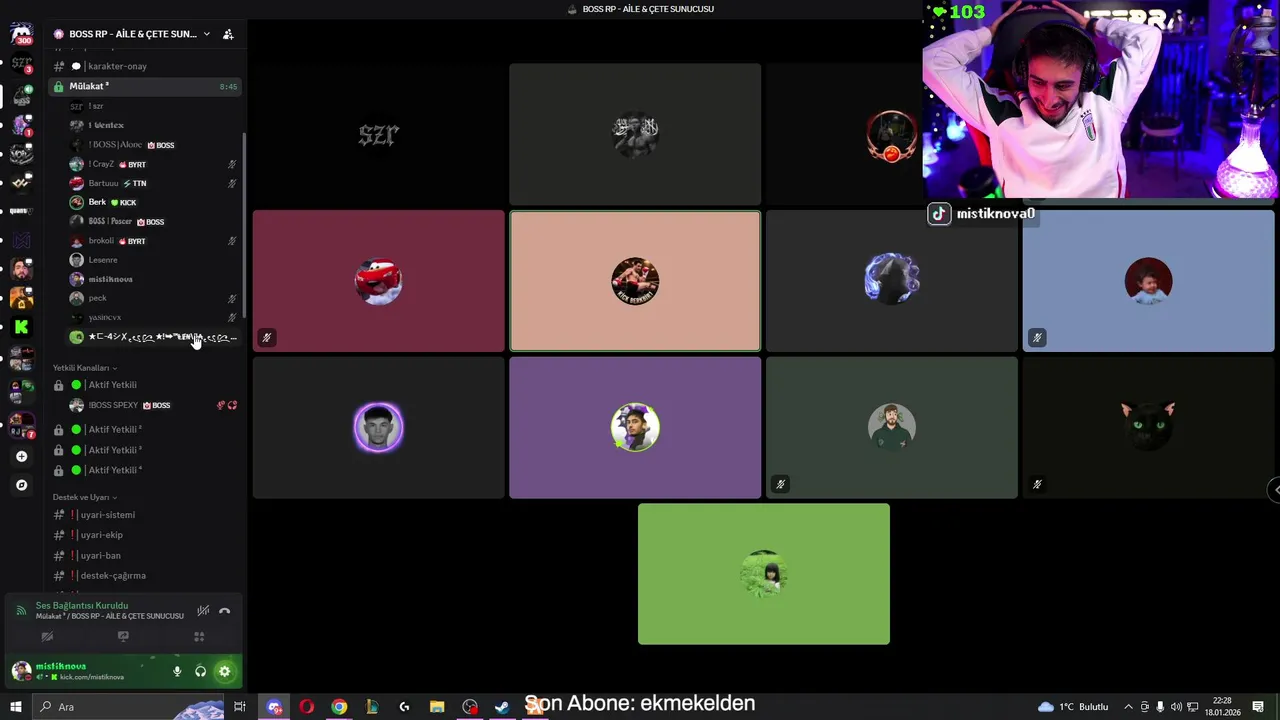This screenshot has width=1280, height=720.
Task: Select the boxer avatar speaking tile
Action: tap(635, 281)
